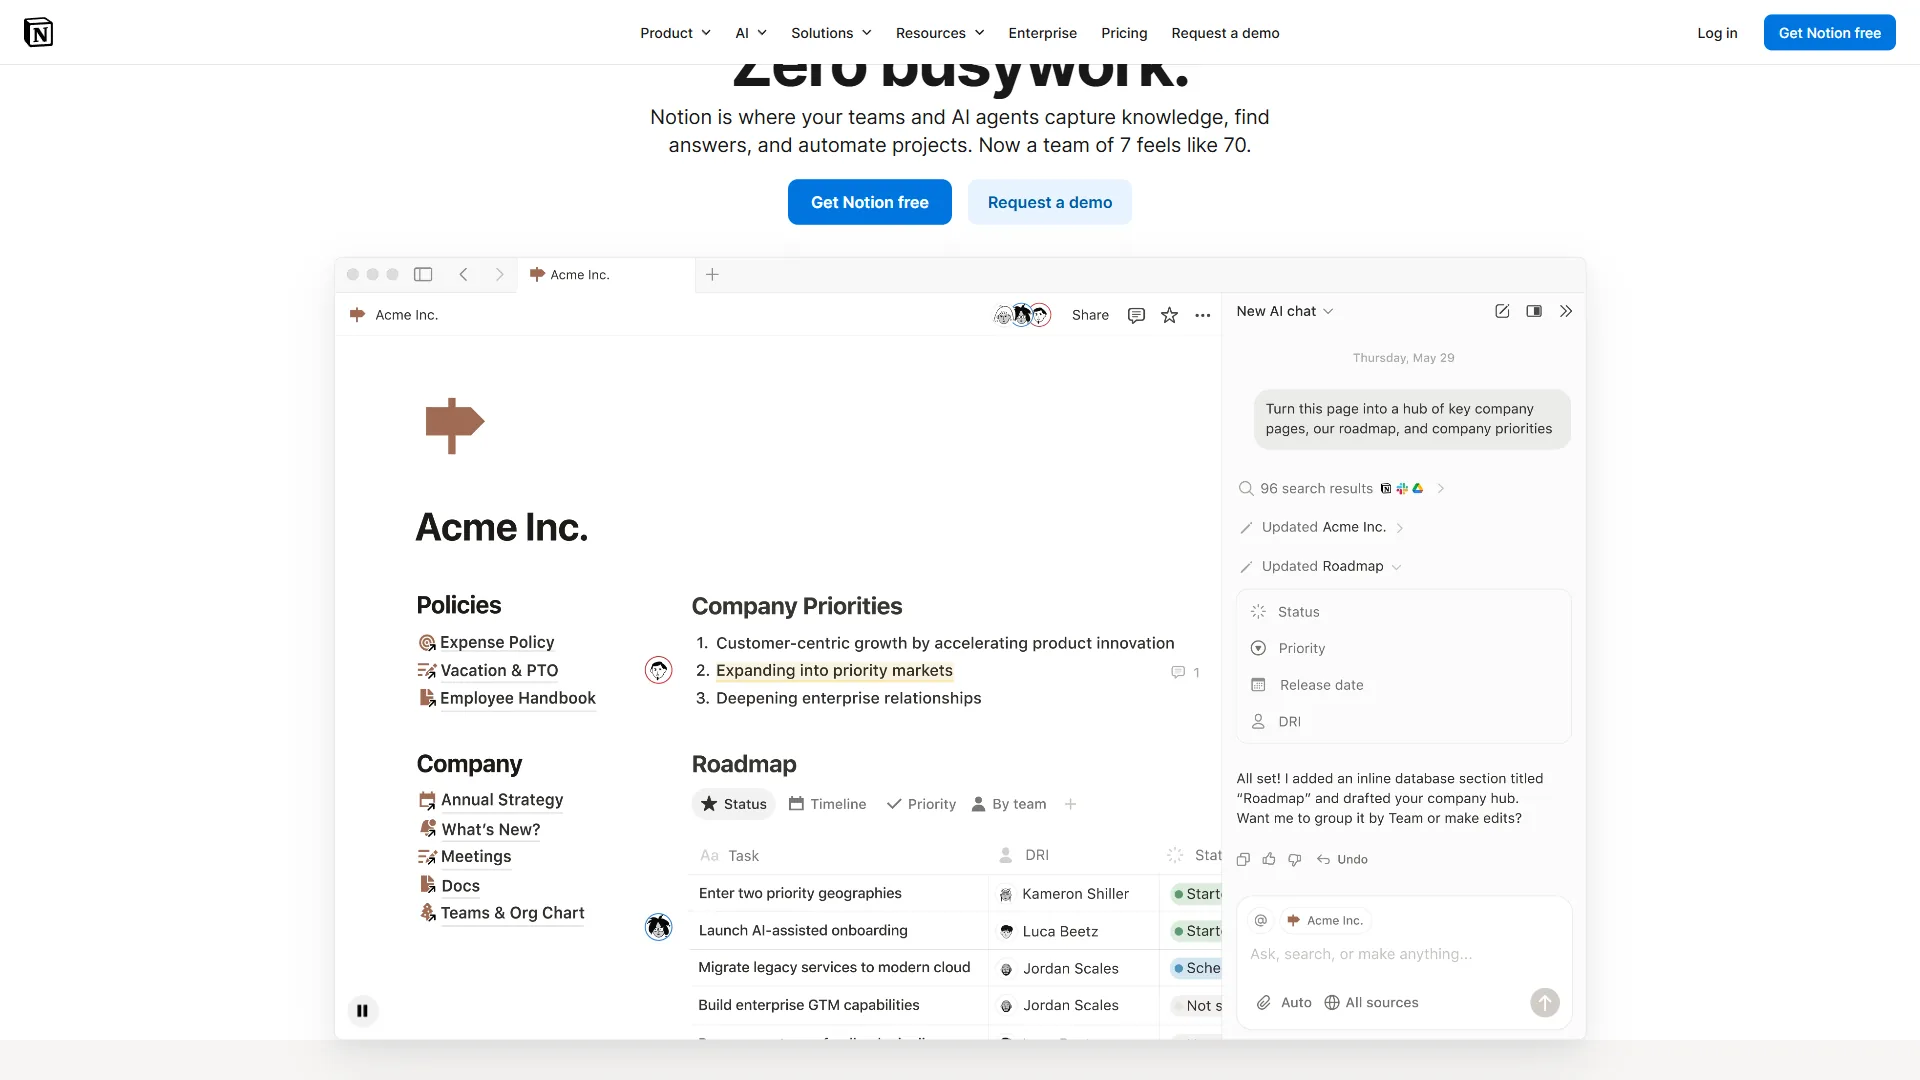The width and height of the screenshot is (1920, 1080).
Task: Click avatar beside Expanding into priority markets
Action: [658, 670]
